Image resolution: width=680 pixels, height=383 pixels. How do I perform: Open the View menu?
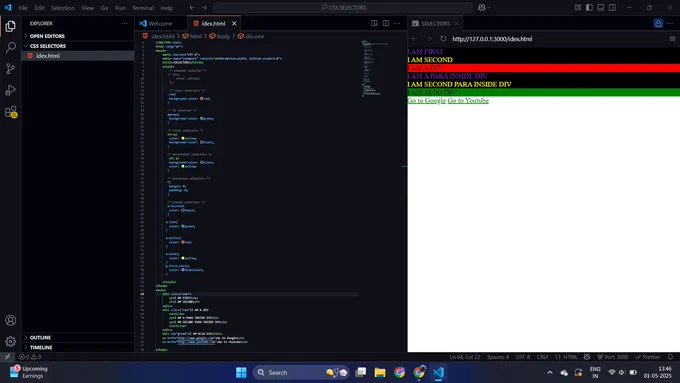coord(88,8)
